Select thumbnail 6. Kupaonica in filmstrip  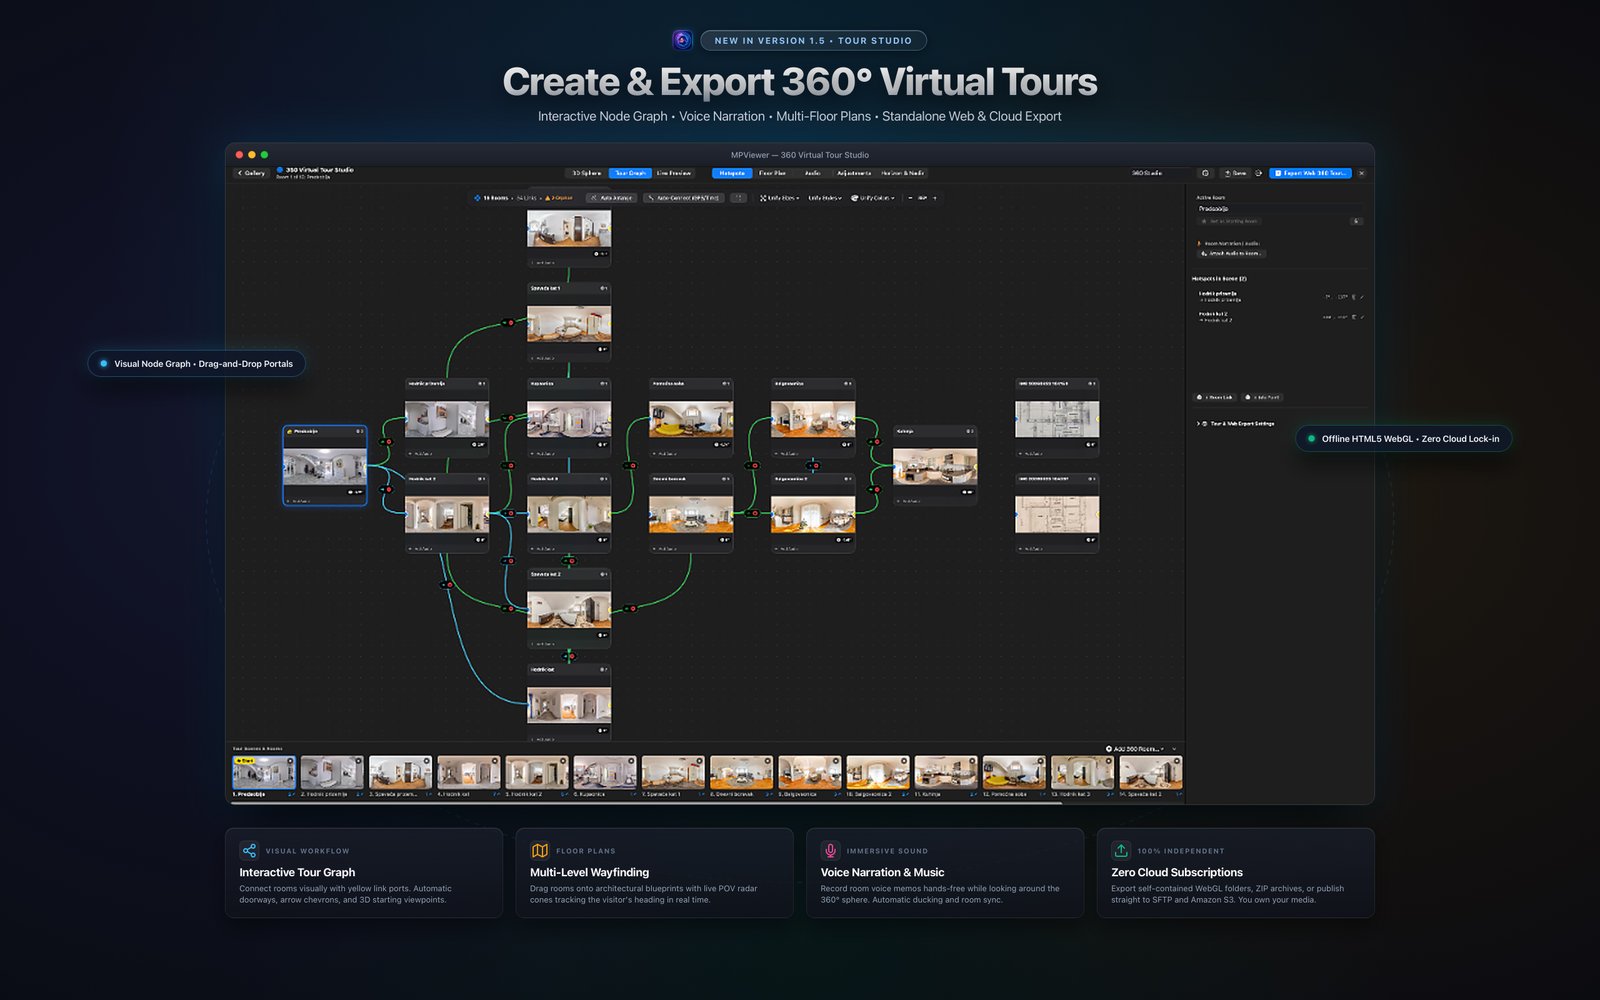point(604,776)
